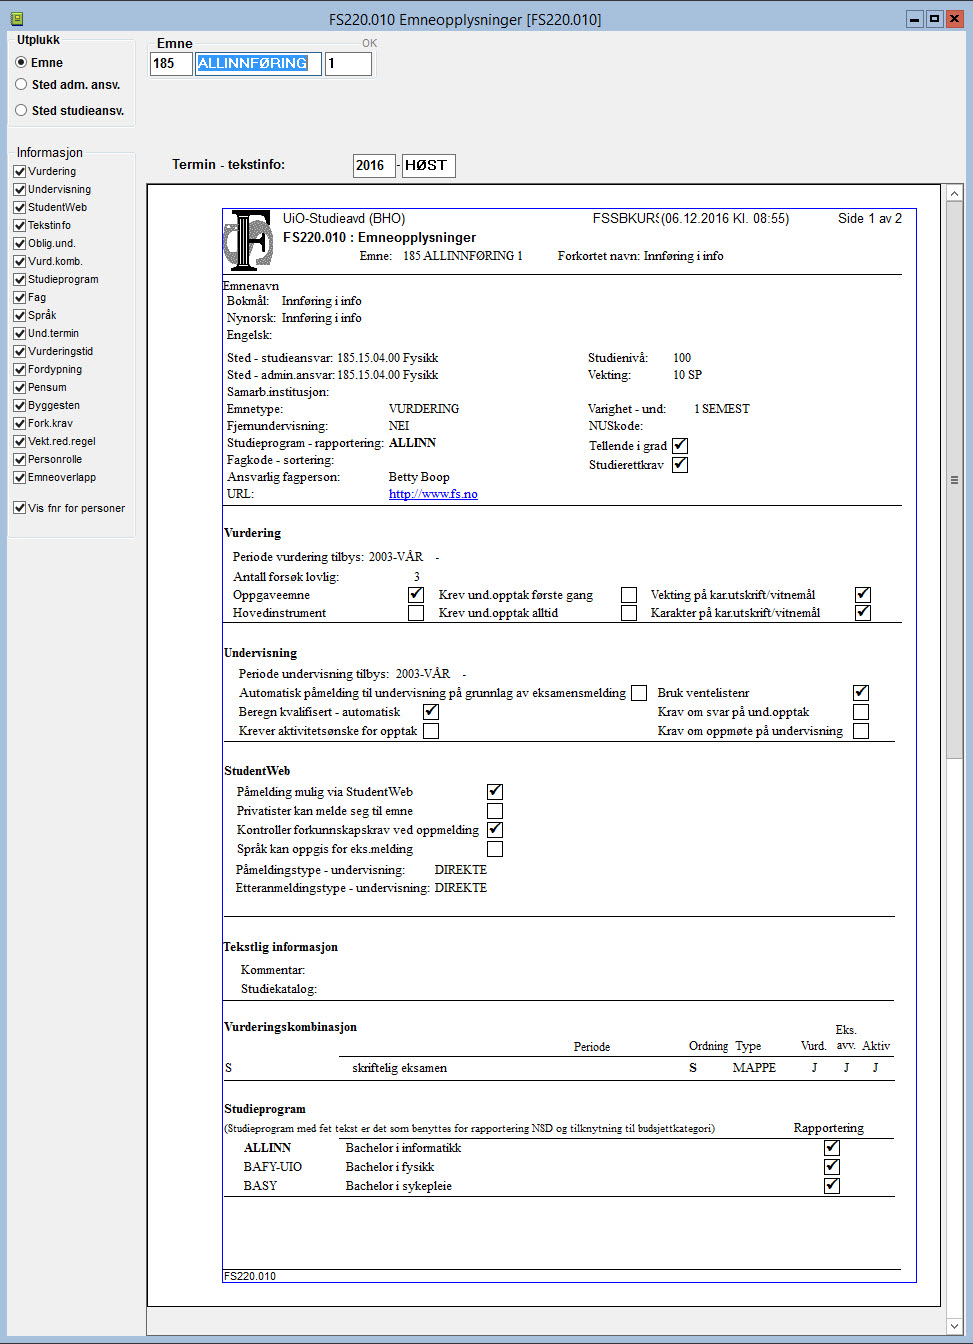Toggle the Pensum checkbox
Screen dimensions: 973x1344
coord(19,387)
